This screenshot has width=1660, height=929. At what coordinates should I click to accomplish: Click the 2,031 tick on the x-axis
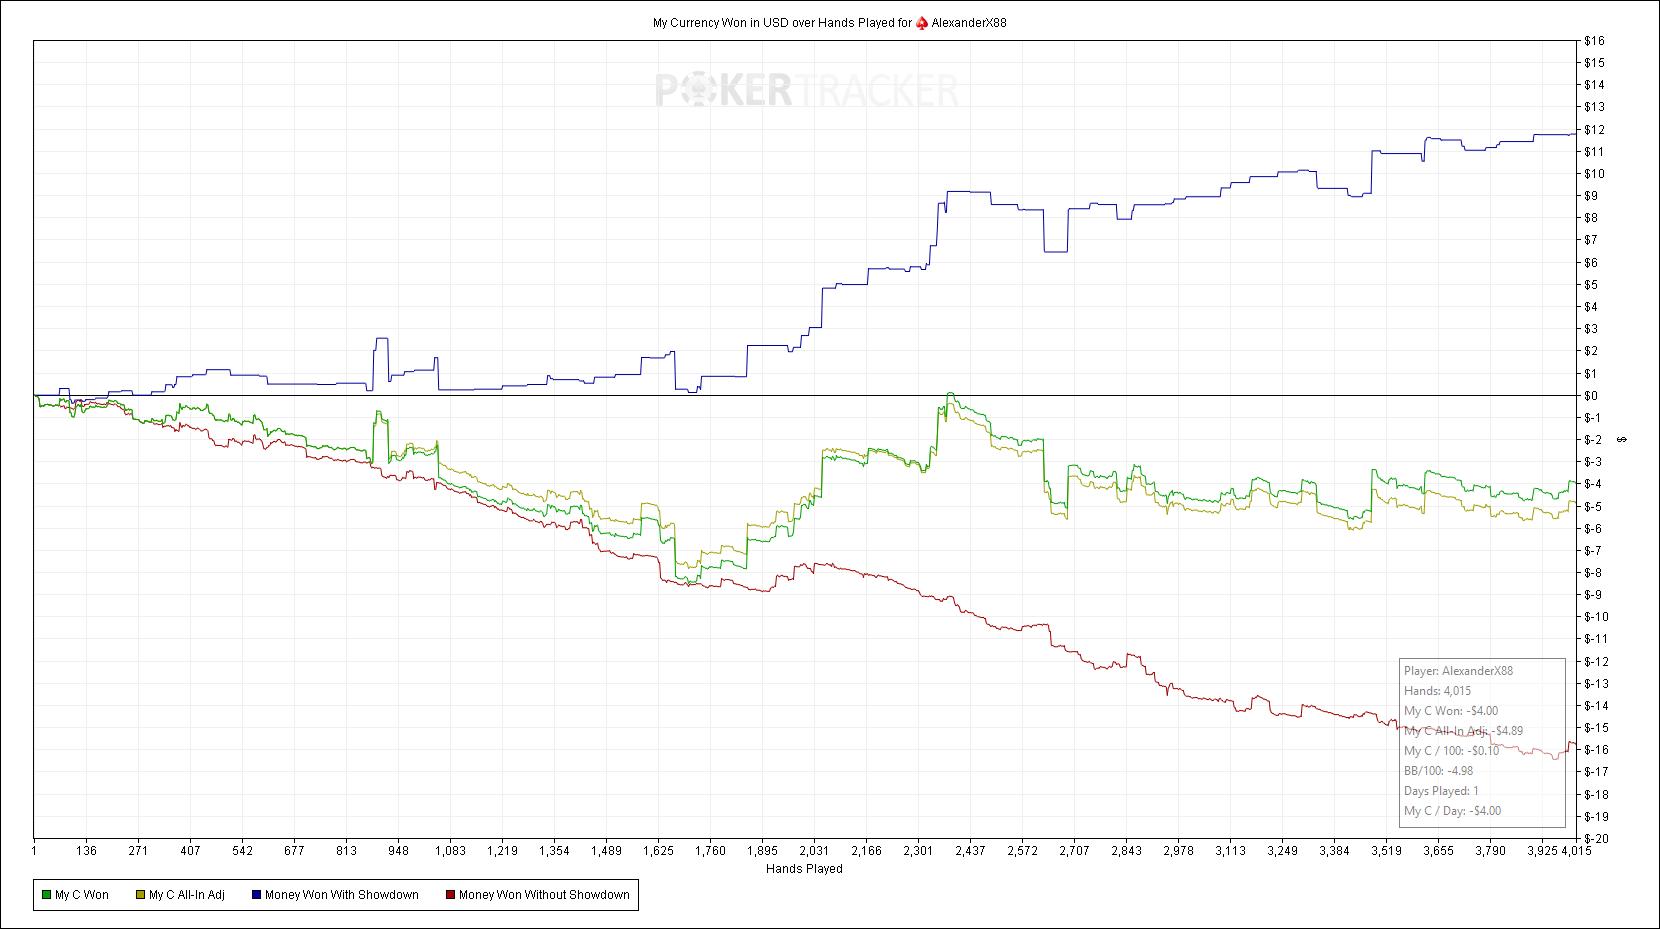(x=814, y=851)
